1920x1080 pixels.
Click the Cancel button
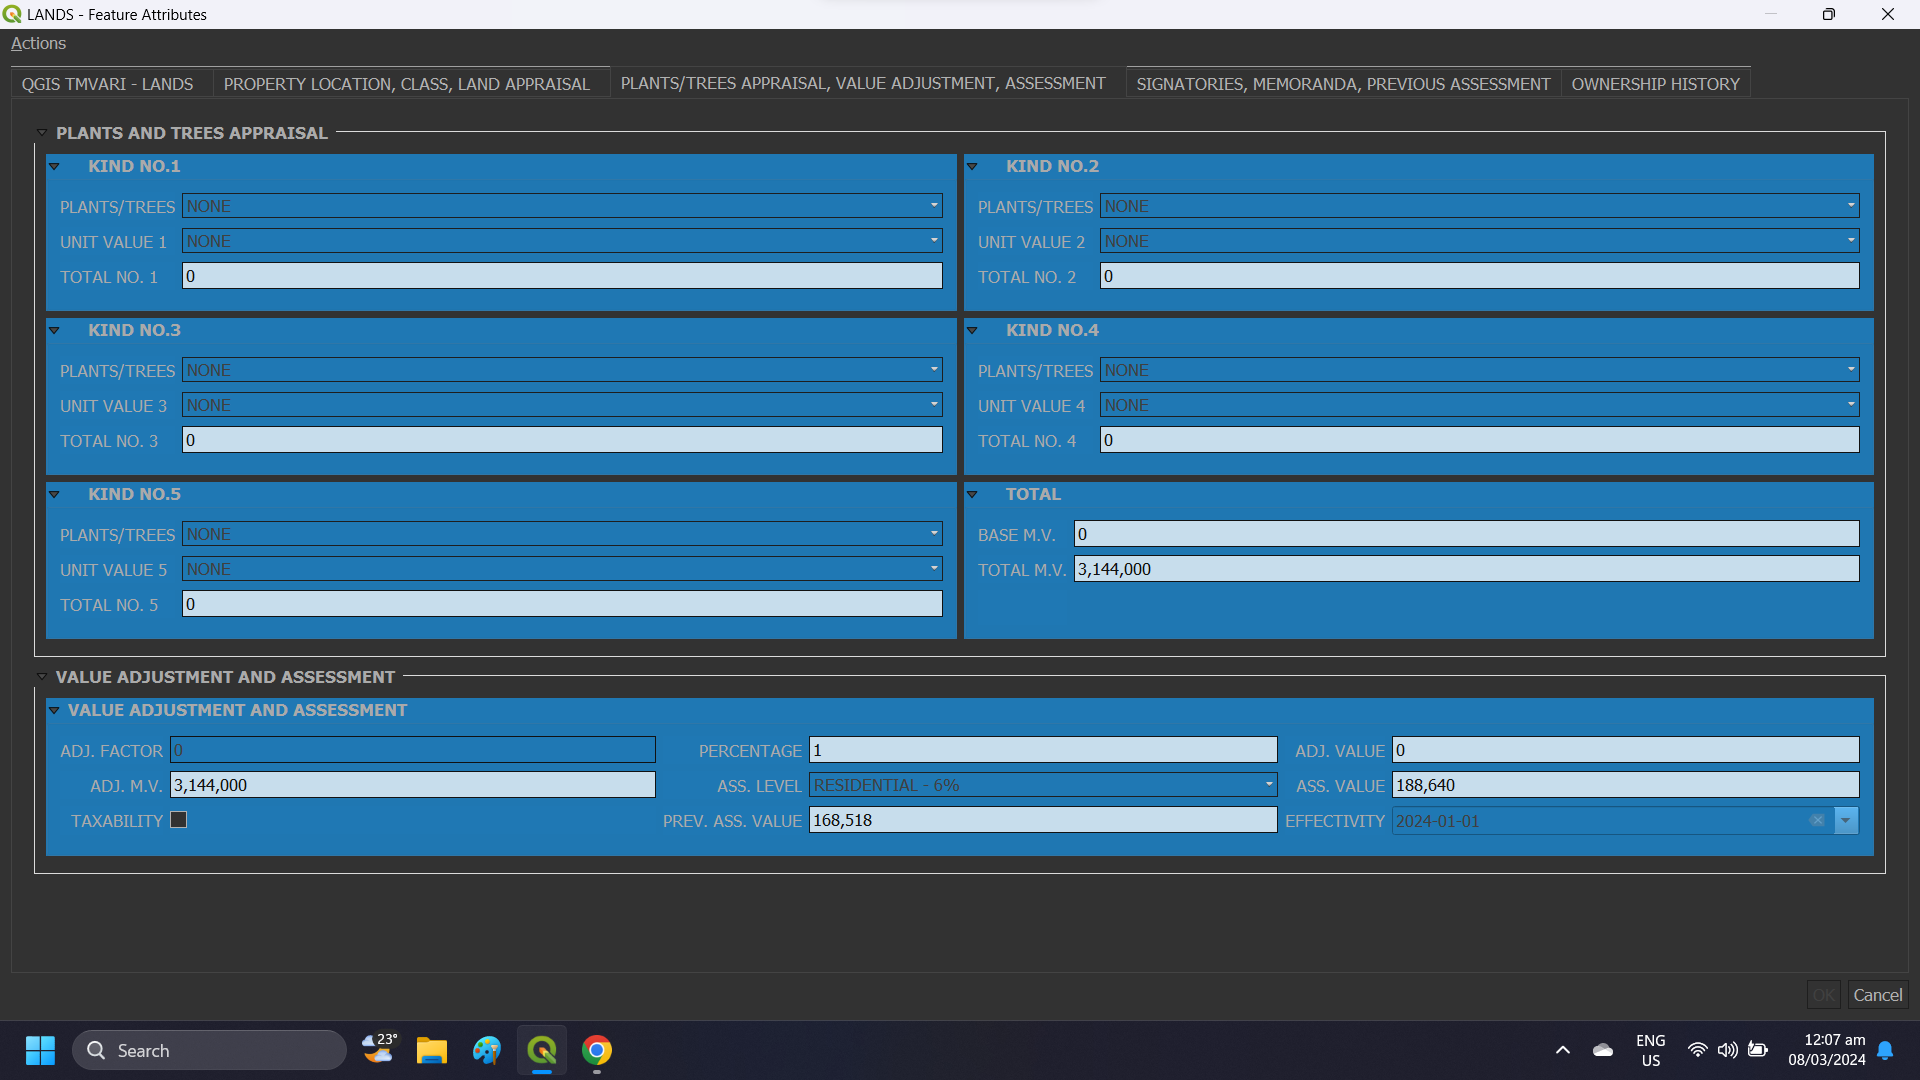point(1877,995)
